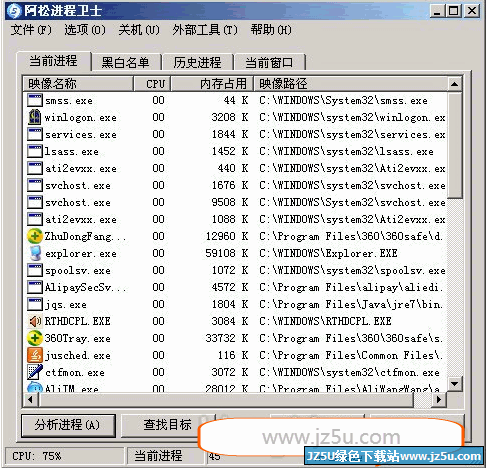Click path C:\WINDOWS\System32\smss.exe
Image resolution: width=487 pixels, height=468 pixels.
pos(343,100)
